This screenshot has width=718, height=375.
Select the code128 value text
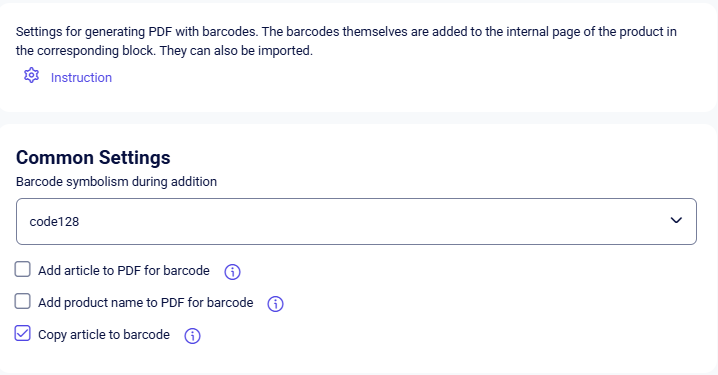coord(54,222)
